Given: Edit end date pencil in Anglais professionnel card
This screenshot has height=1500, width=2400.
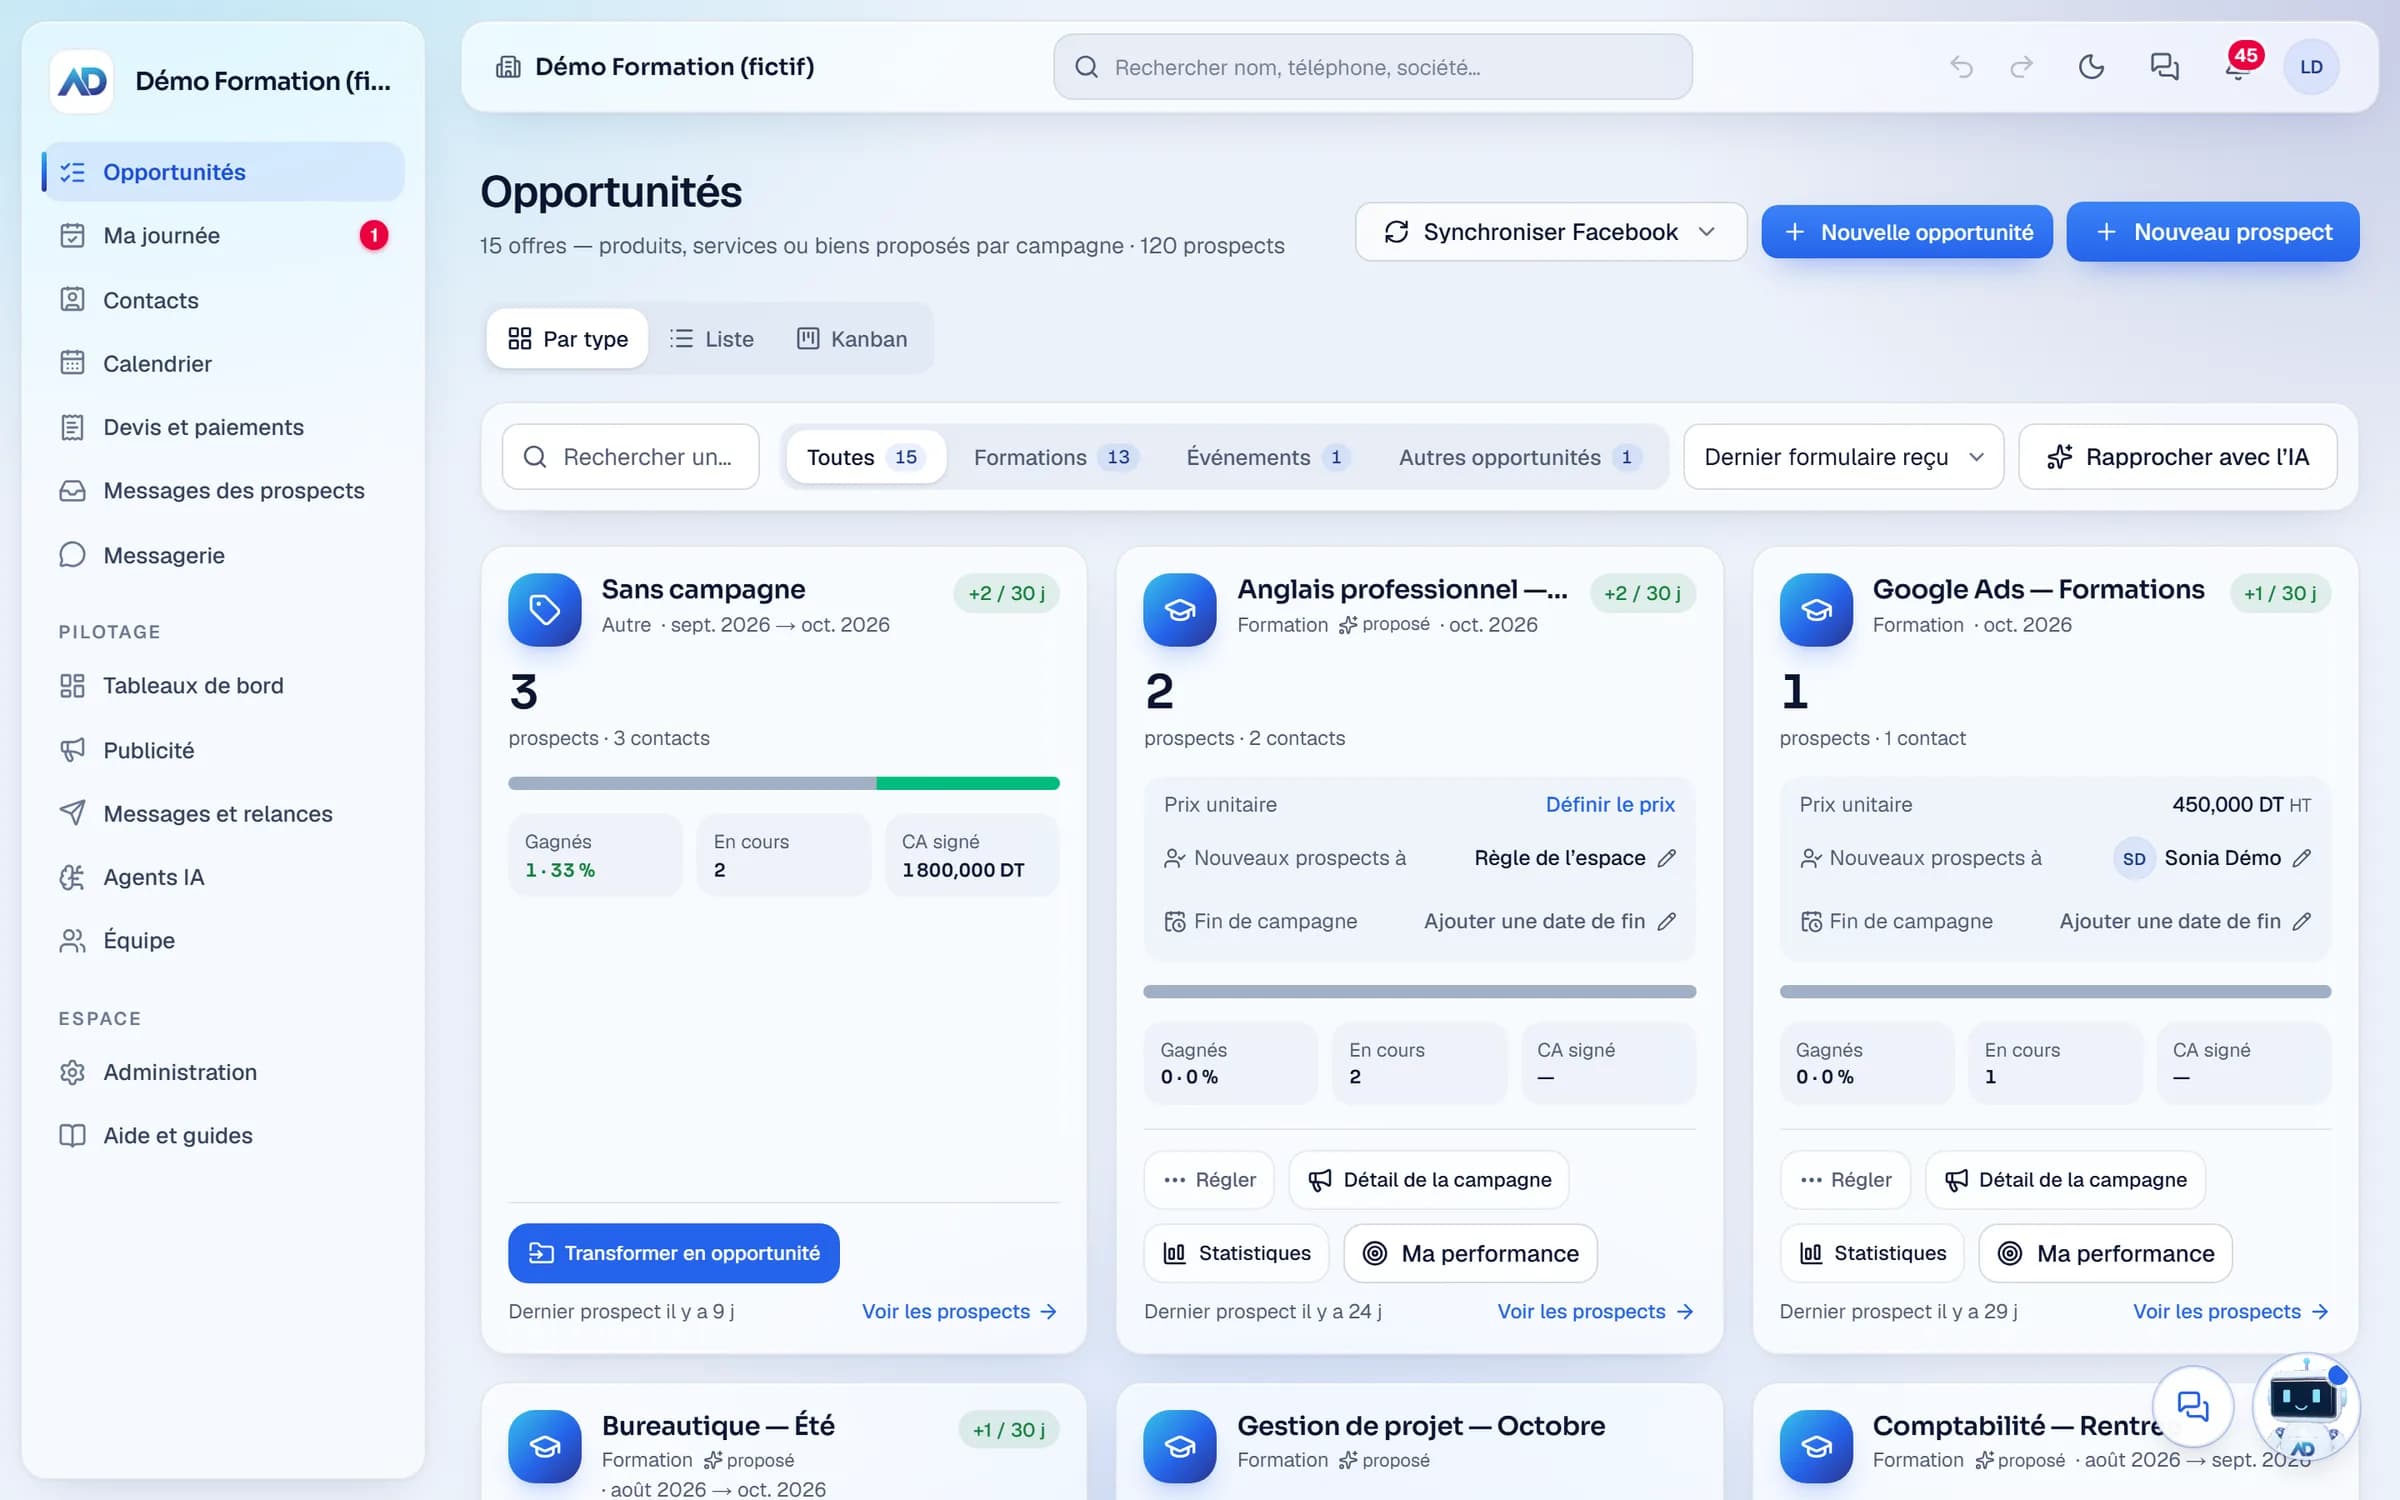Looking at the screenshot, I should click(1666, 921).
